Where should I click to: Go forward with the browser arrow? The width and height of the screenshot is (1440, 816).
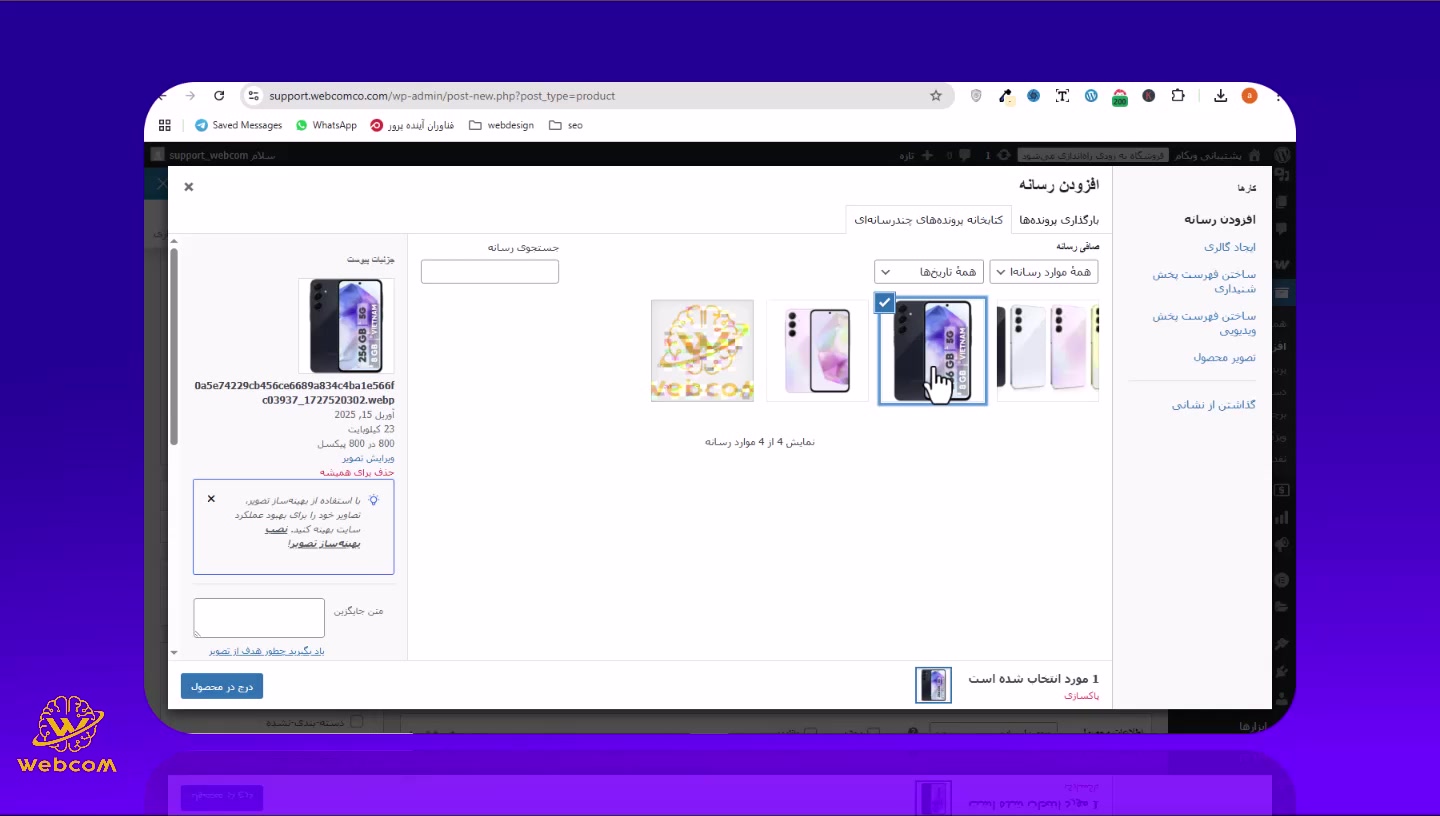[190, 96]
